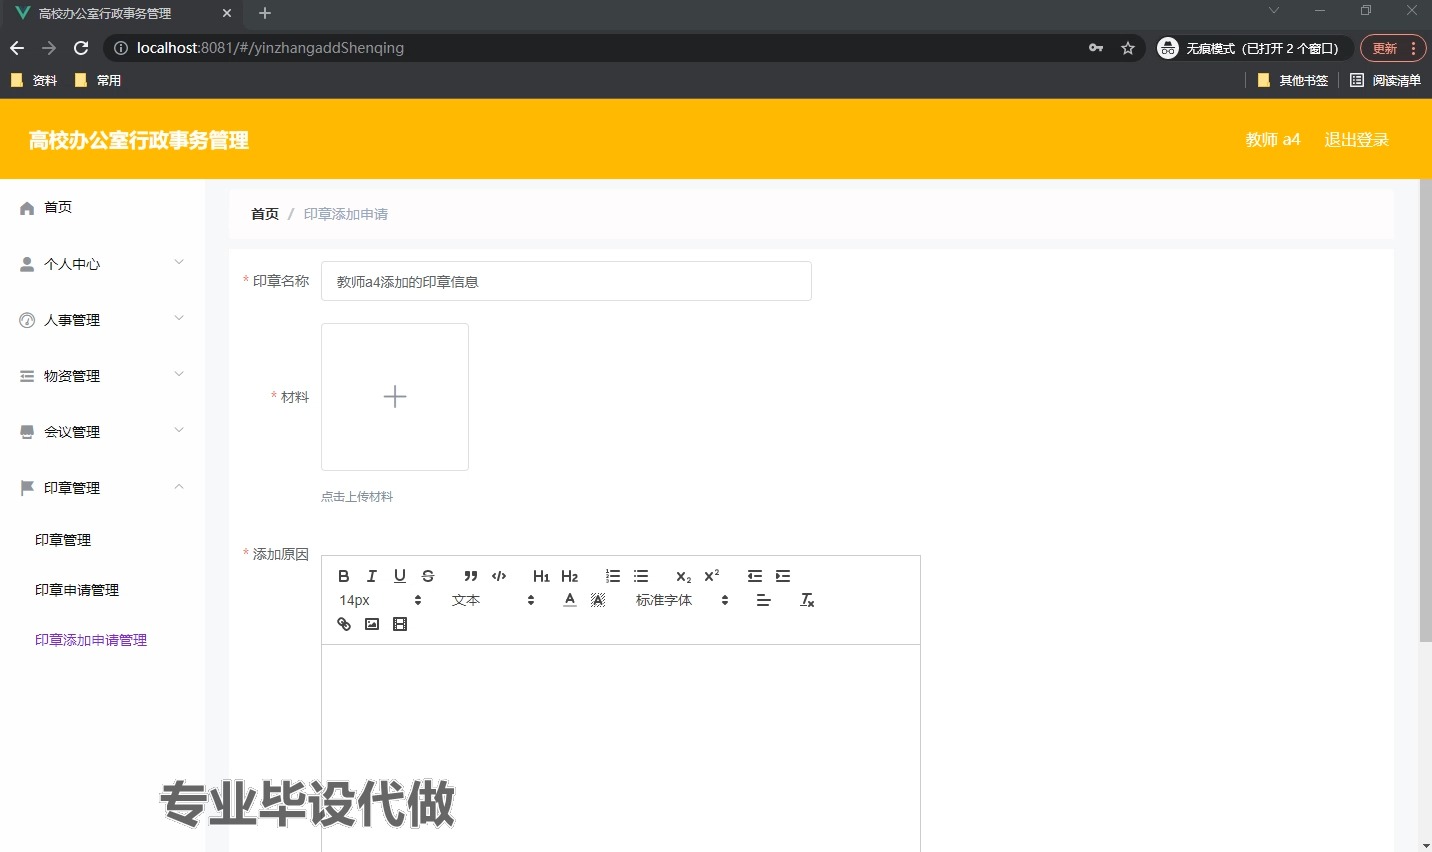
Task: Click the 印章添加申请 breadcrumb text
Action: [x=346, y=214]
